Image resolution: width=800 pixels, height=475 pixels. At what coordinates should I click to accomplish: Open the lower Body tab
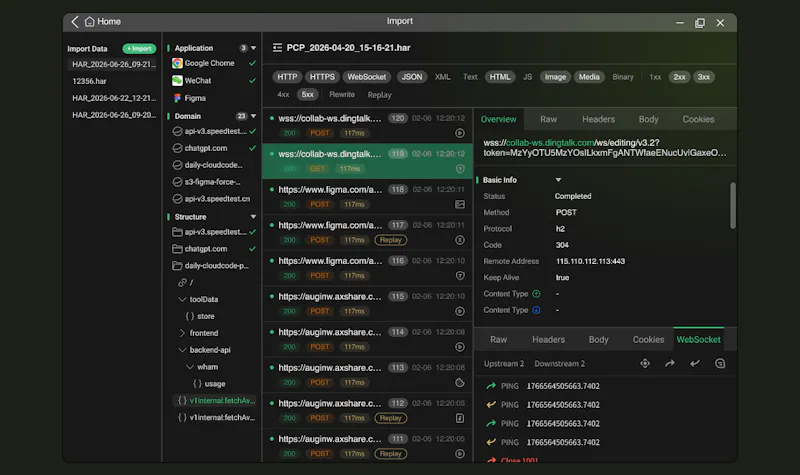click(598, 340)
